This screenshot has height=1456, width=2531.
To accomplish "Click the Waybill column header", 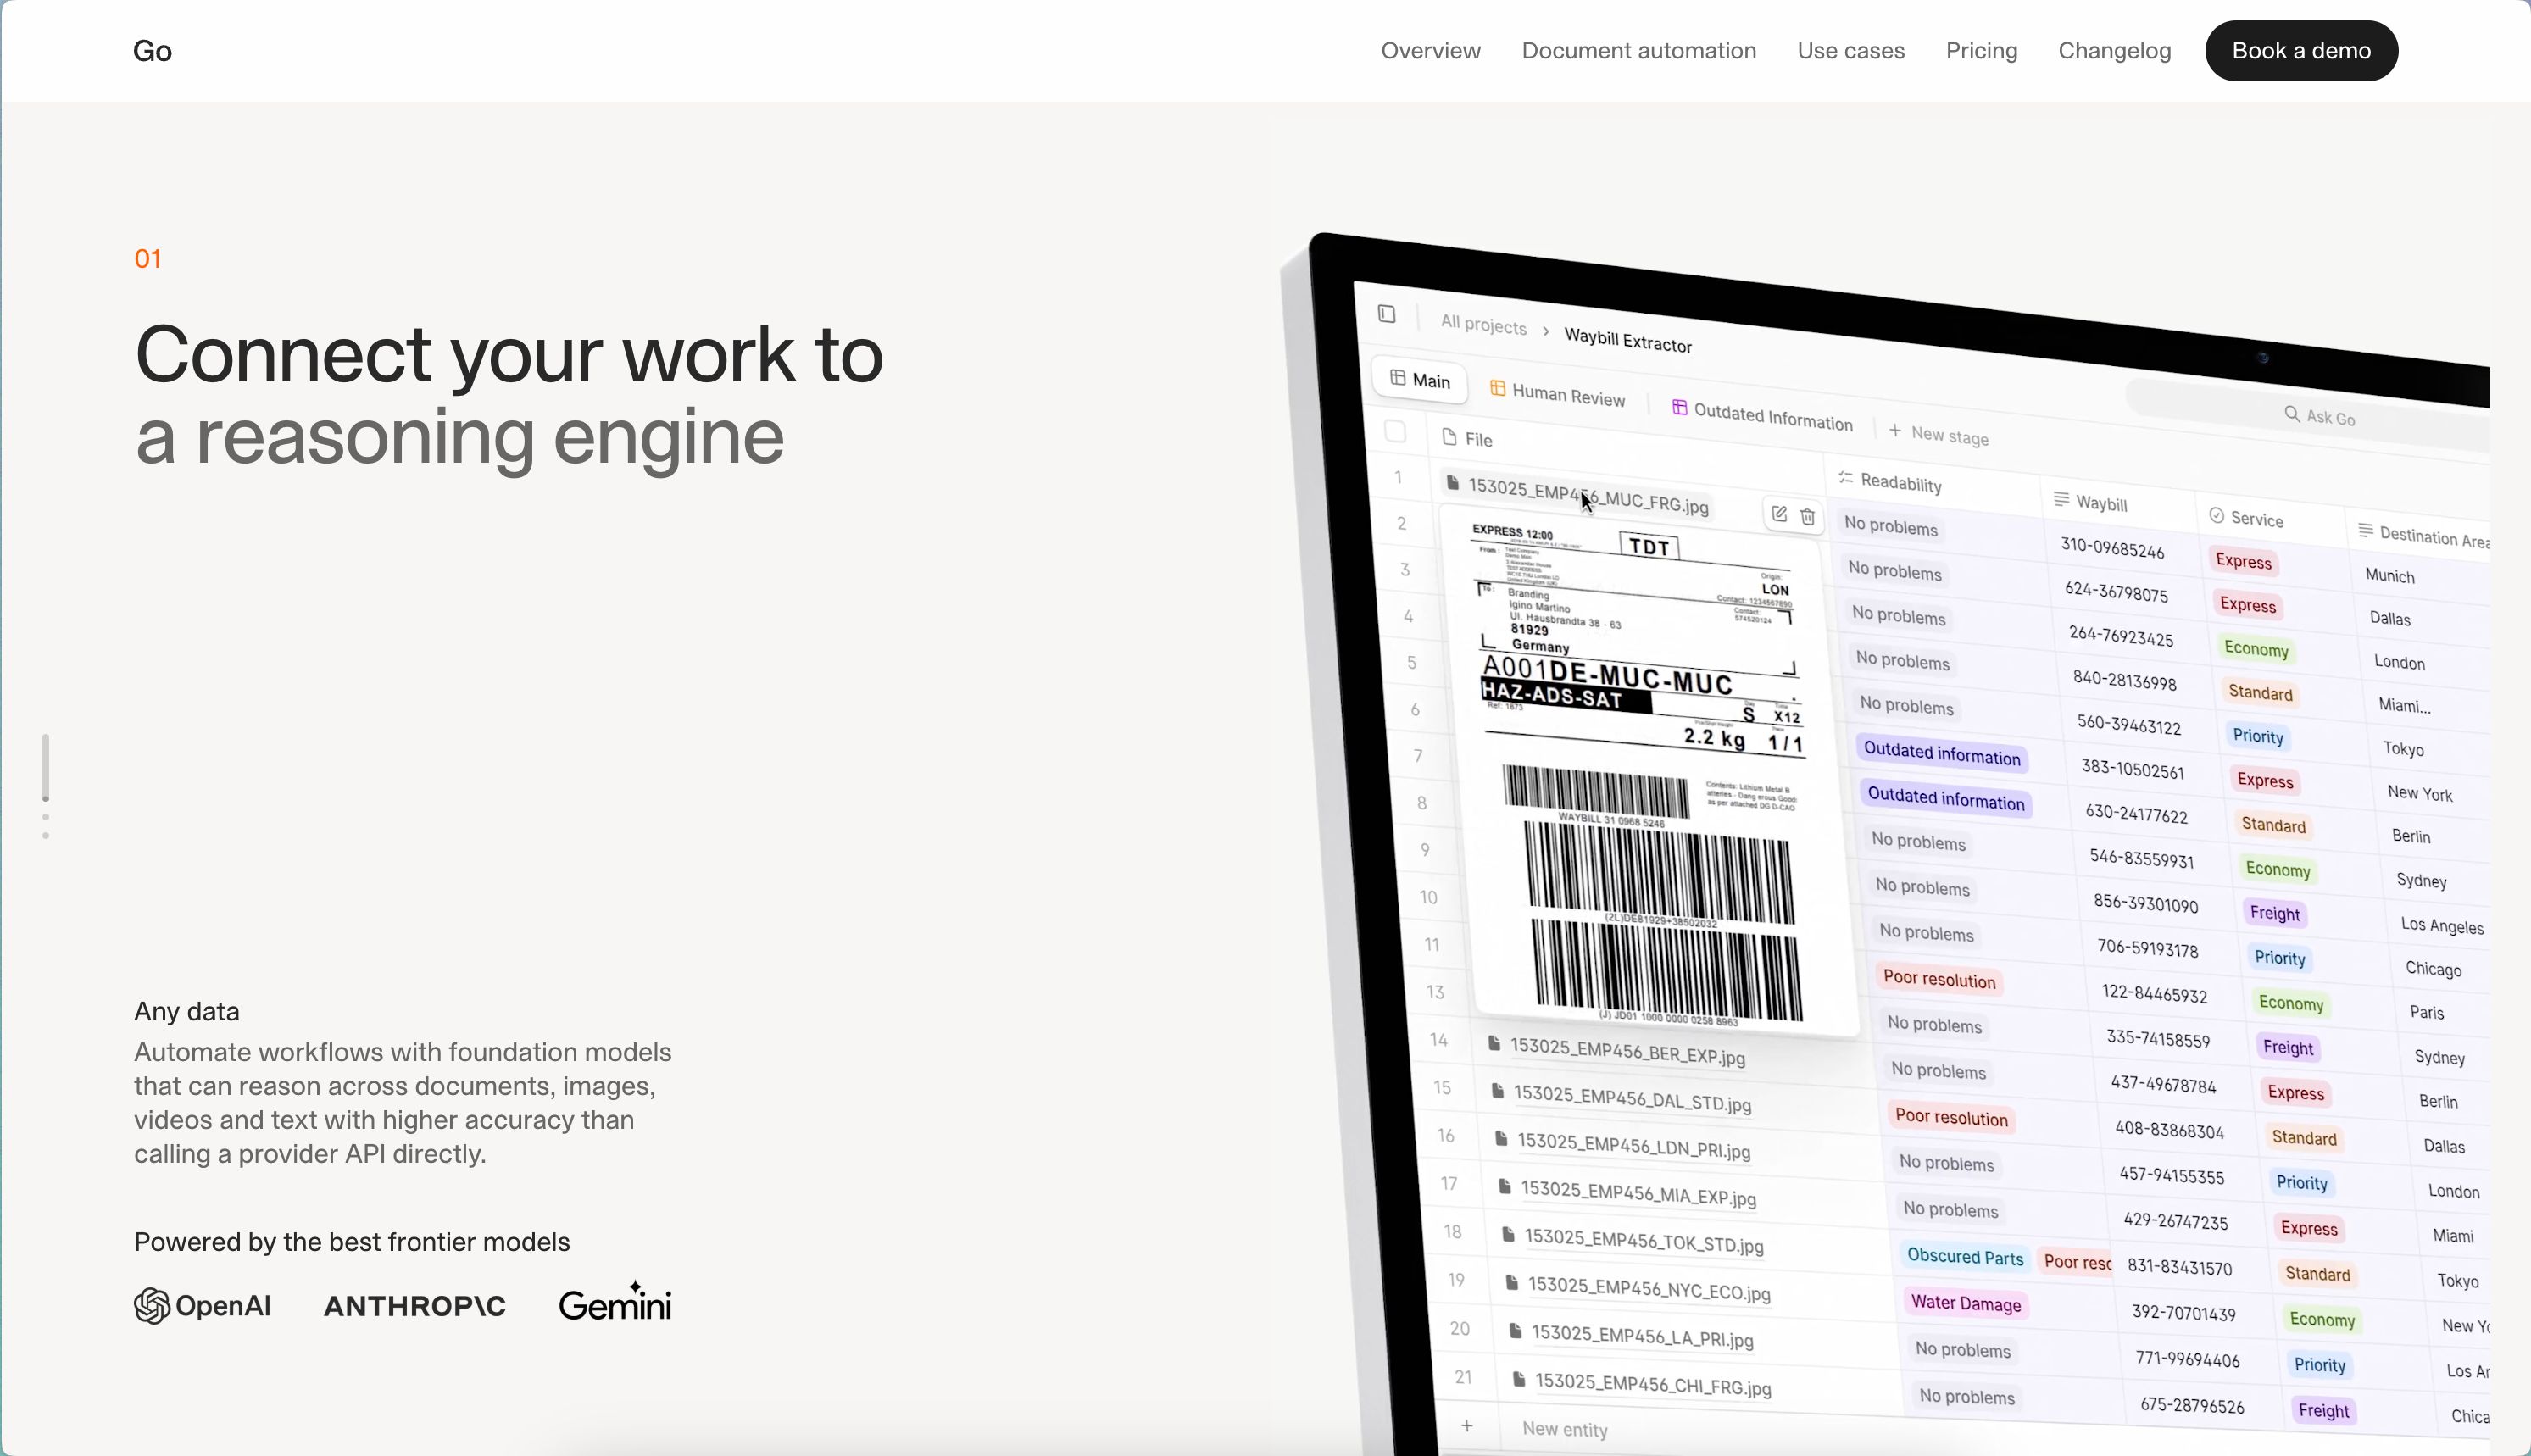I will click(2089, 502).
